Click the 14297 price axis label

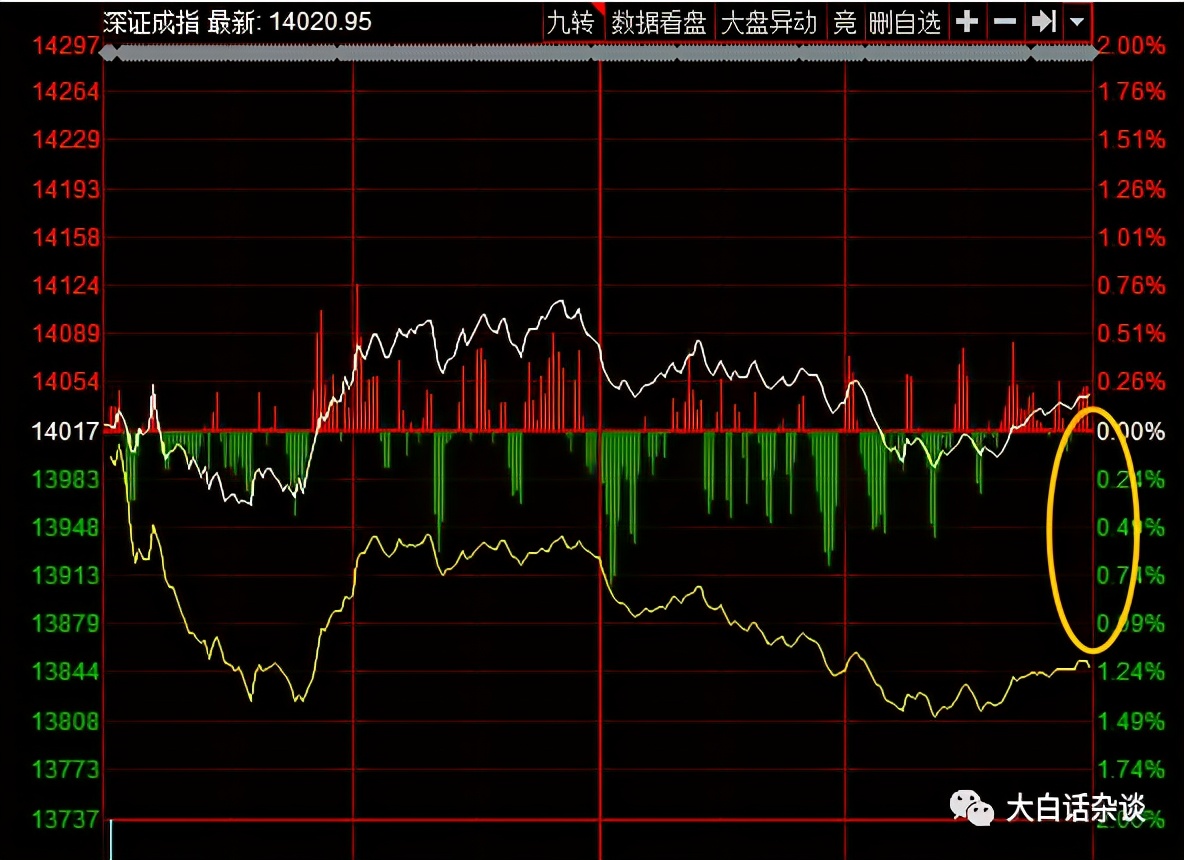pyautogui.click(x=66, y=46)
